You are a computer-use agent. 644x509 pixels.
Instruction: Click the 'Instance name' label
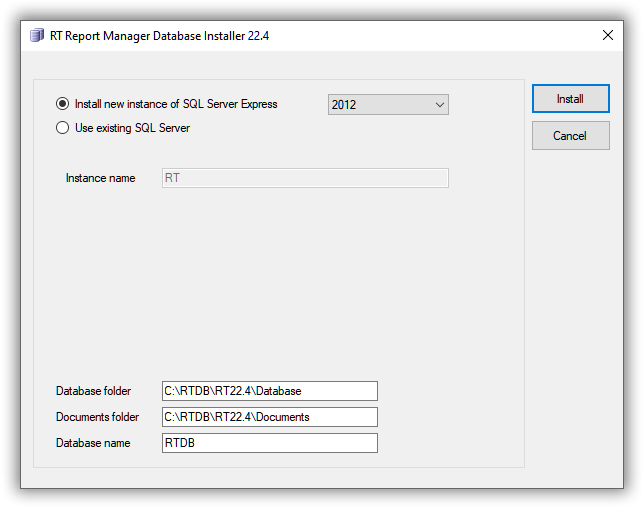pos(101,178)
